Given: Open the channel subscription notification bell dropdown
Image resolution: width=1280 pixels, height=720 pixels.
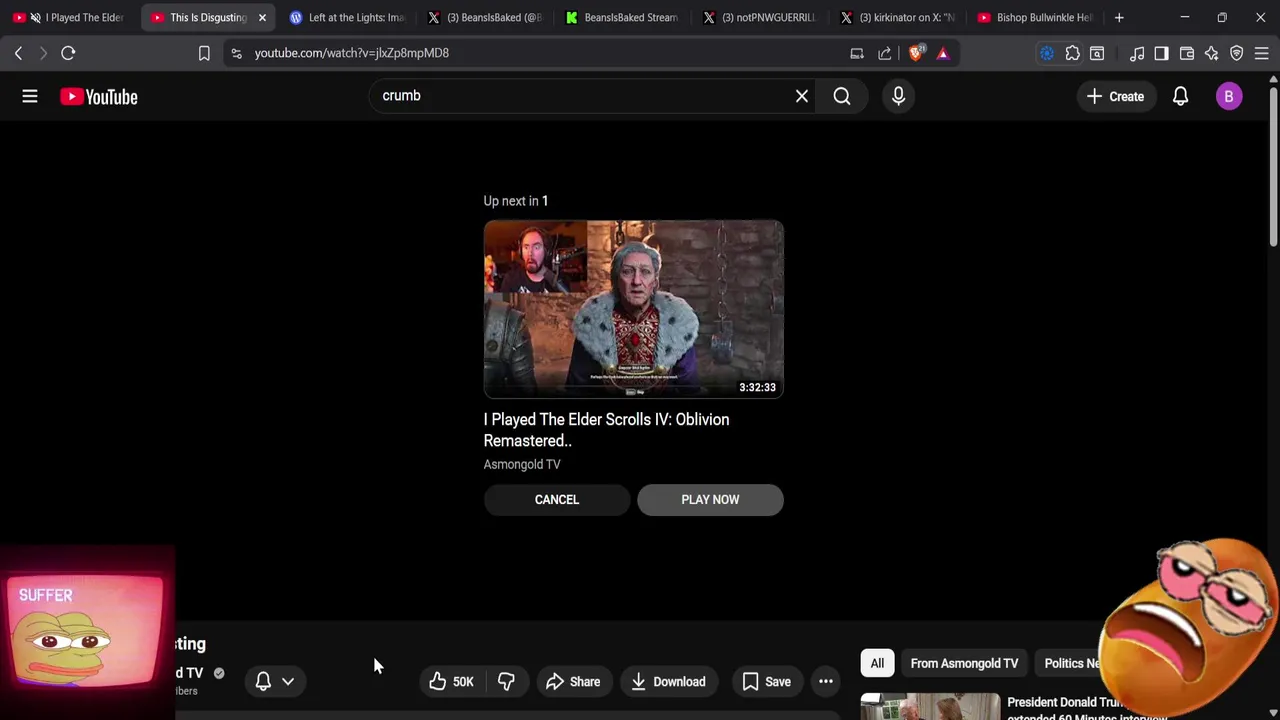Looking at the screenshot, I should 274,682.
